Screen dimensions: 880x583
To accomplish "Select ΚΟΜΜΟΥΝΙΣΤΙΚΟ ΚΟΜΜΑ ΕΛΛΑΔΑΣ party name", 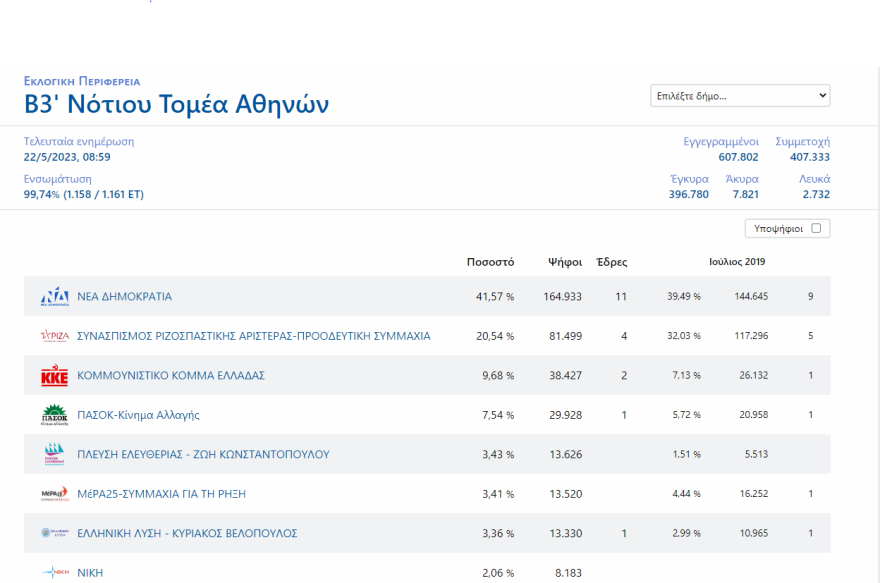I will 170,376.
